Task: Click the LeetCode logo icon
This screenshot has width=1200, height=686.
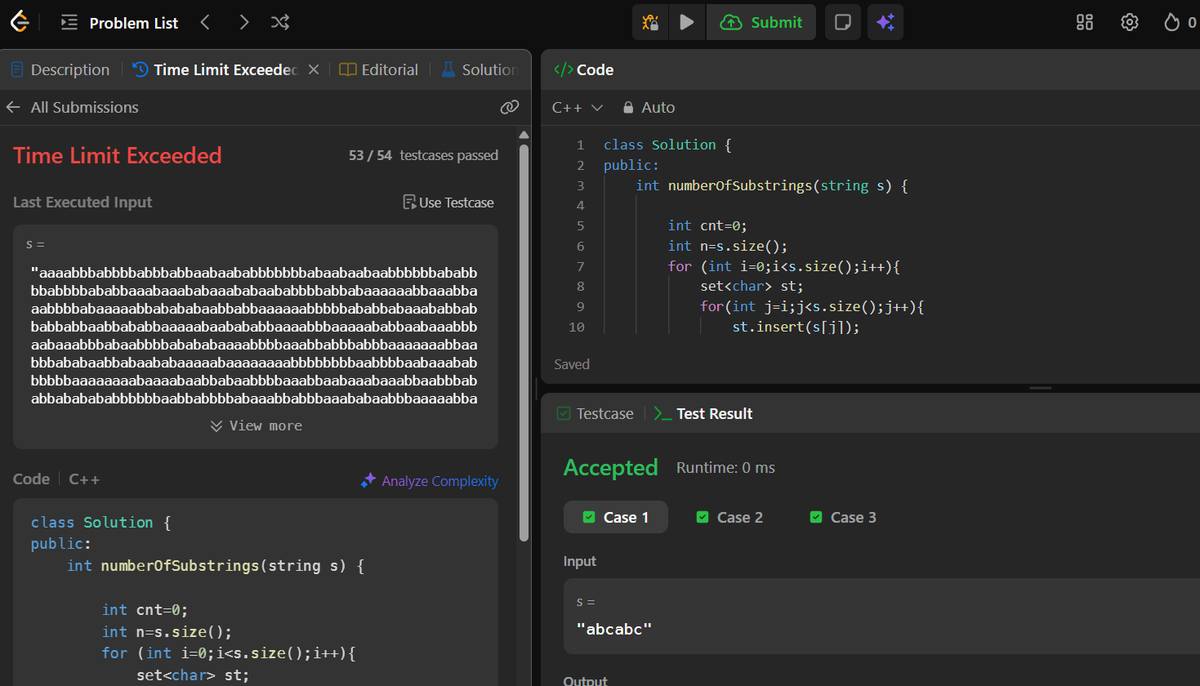Action: pyautogui.click(x=19, y=22)
